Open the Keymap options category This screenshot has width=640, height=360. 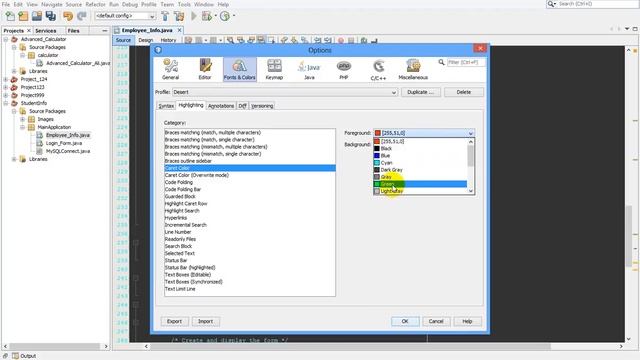tap(274, 69)
